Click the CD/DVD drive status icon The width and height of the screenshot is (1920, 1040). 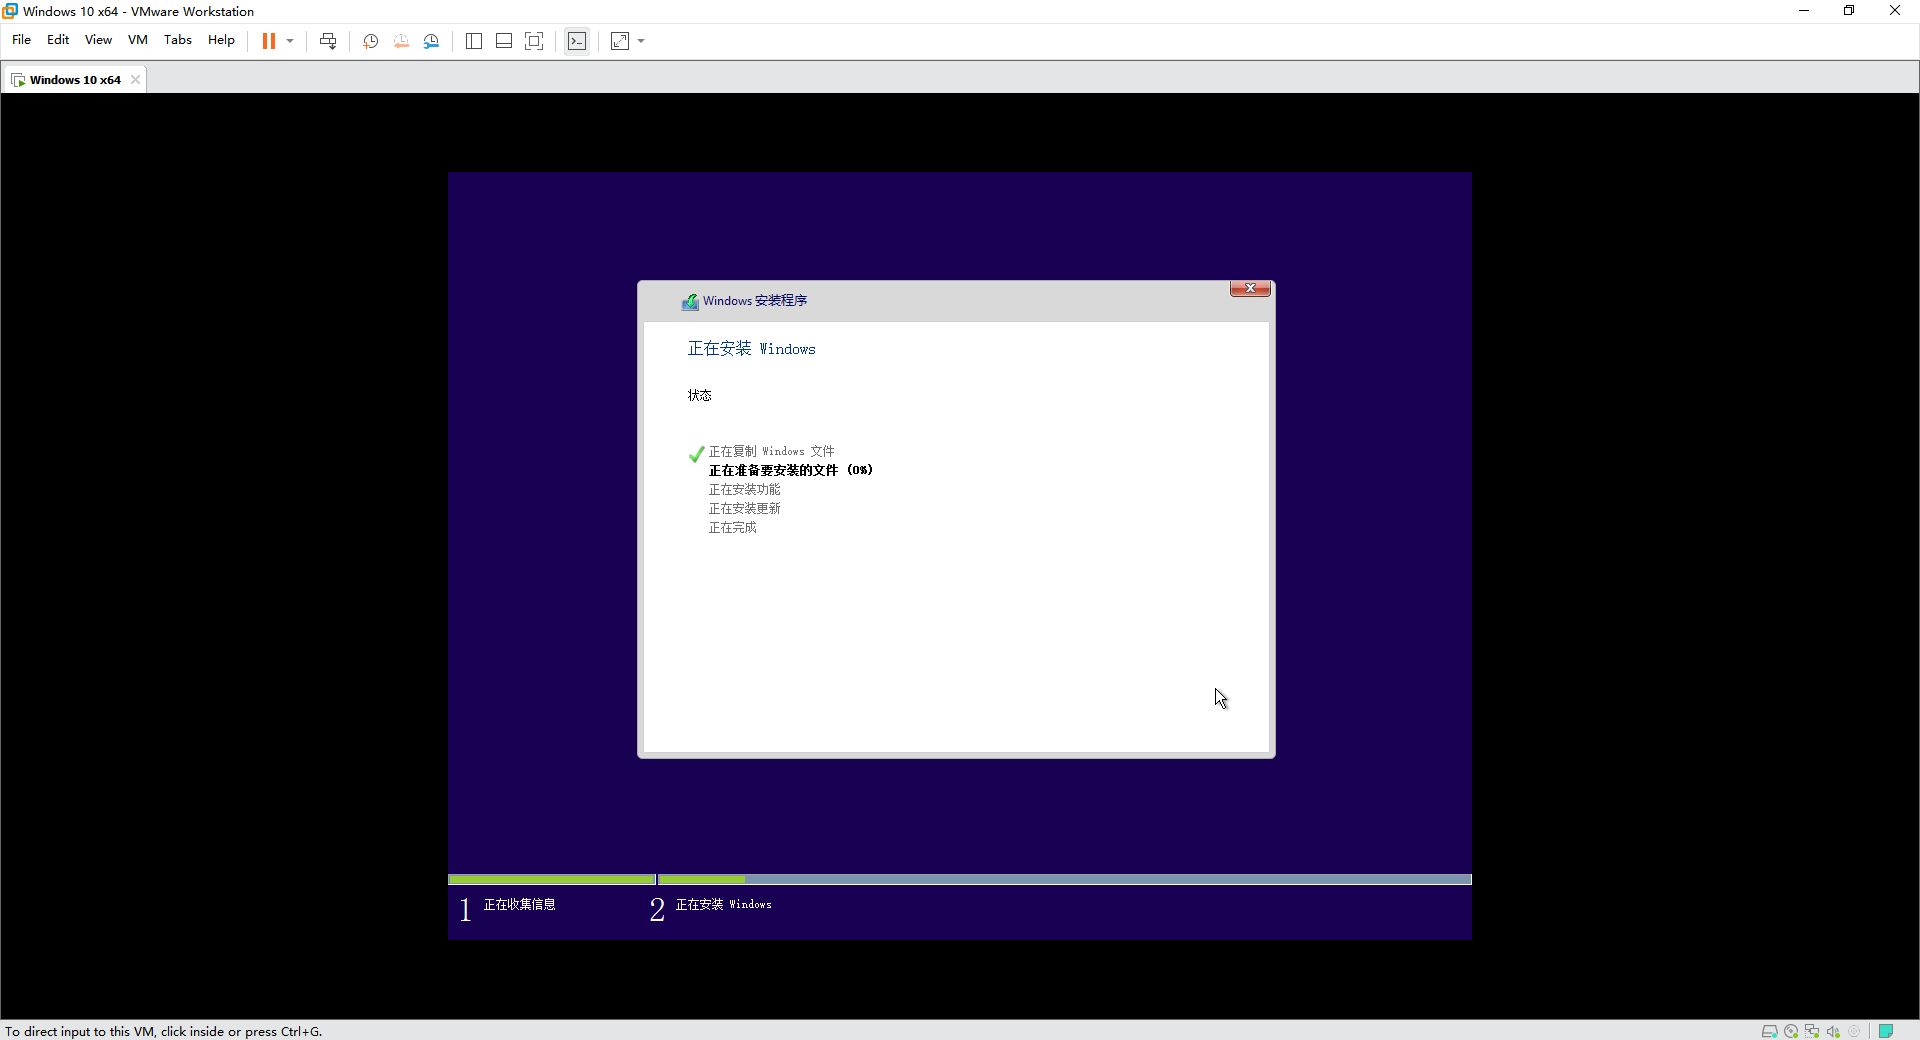1791,1031
